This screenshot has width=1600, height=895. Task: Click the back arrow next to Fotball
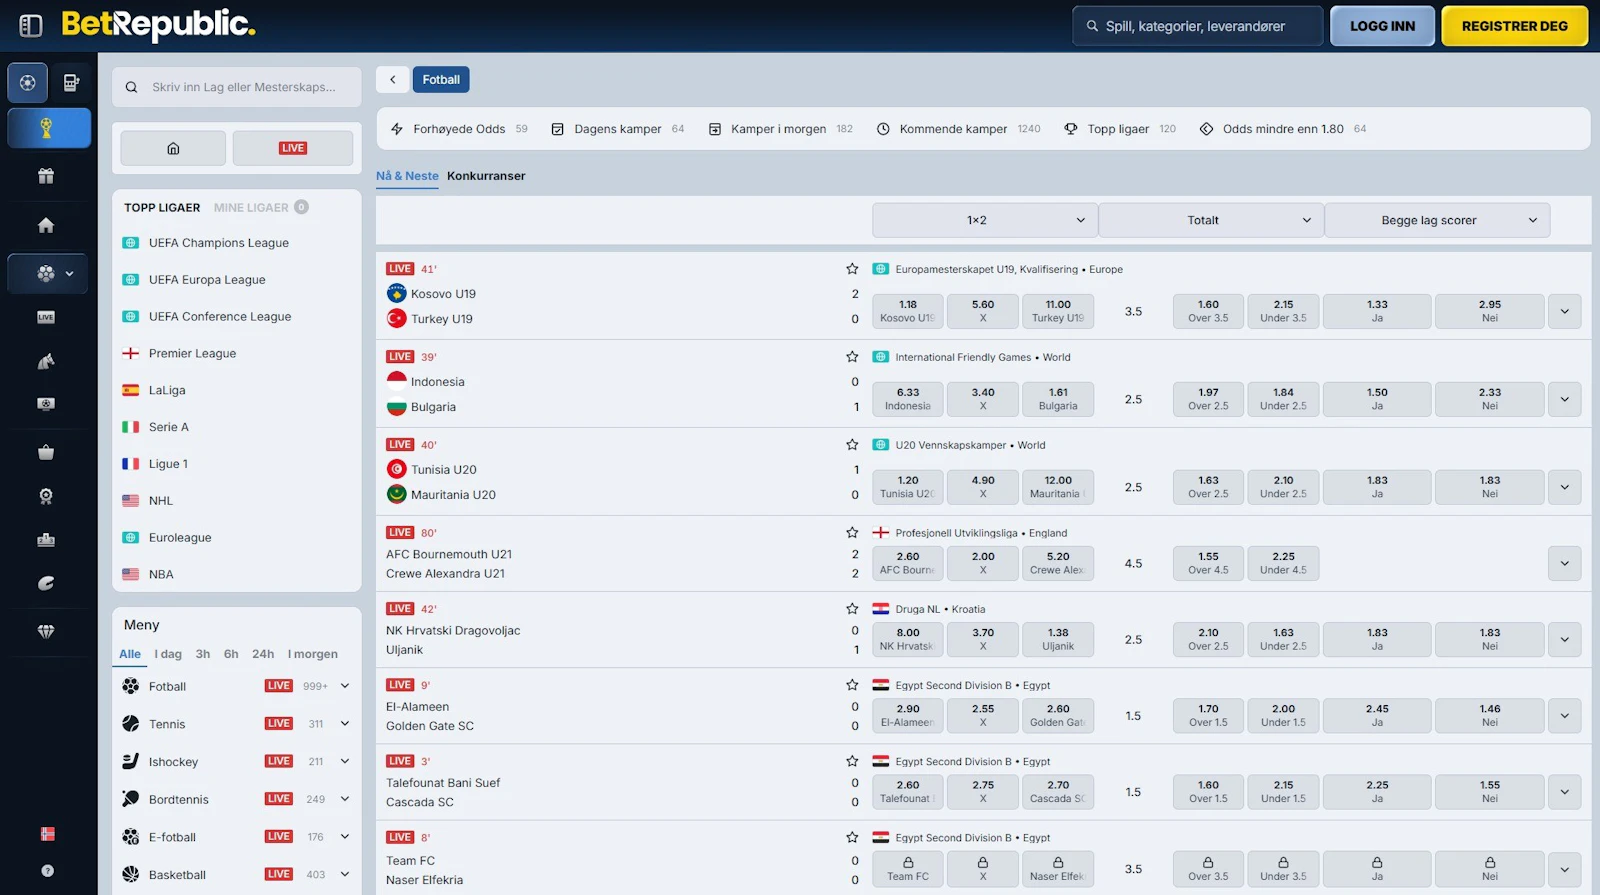pyautogui.click(x=393, y=80)
